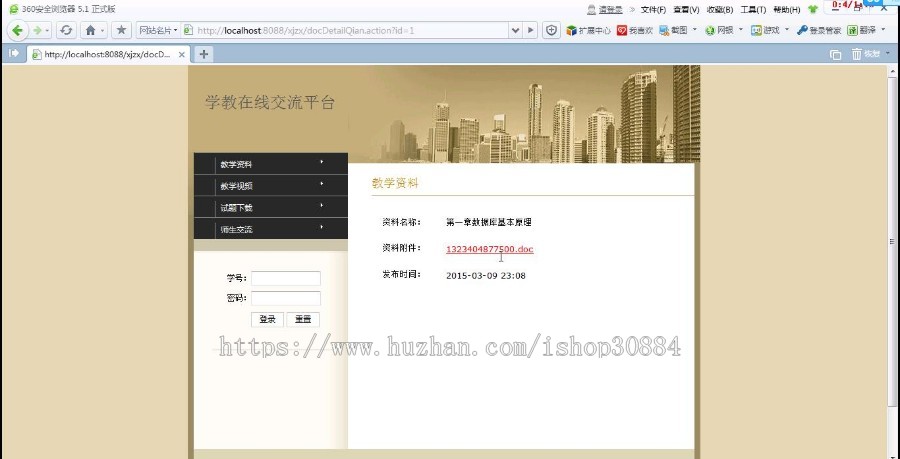
Task: Expand the 网银 dropdown arrow
Action: coord(740,29)
